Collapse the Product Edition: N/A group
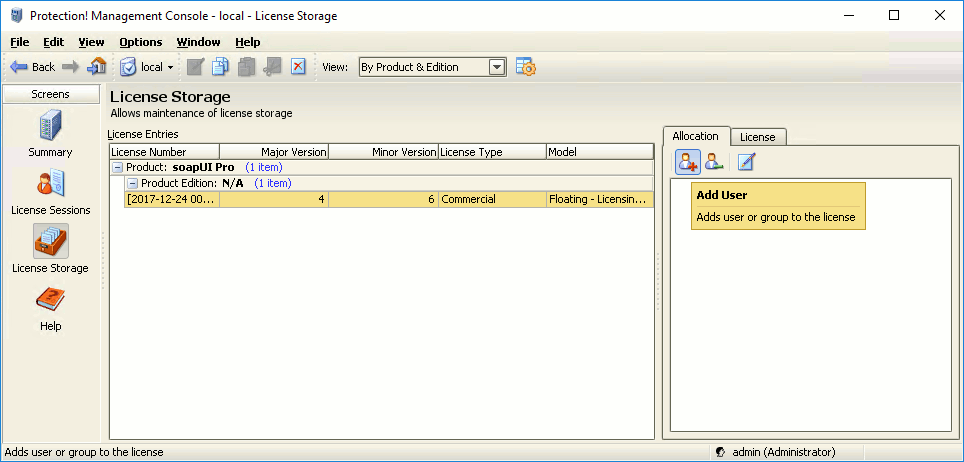Screen dimensions: 964x462 click(132, 183)
